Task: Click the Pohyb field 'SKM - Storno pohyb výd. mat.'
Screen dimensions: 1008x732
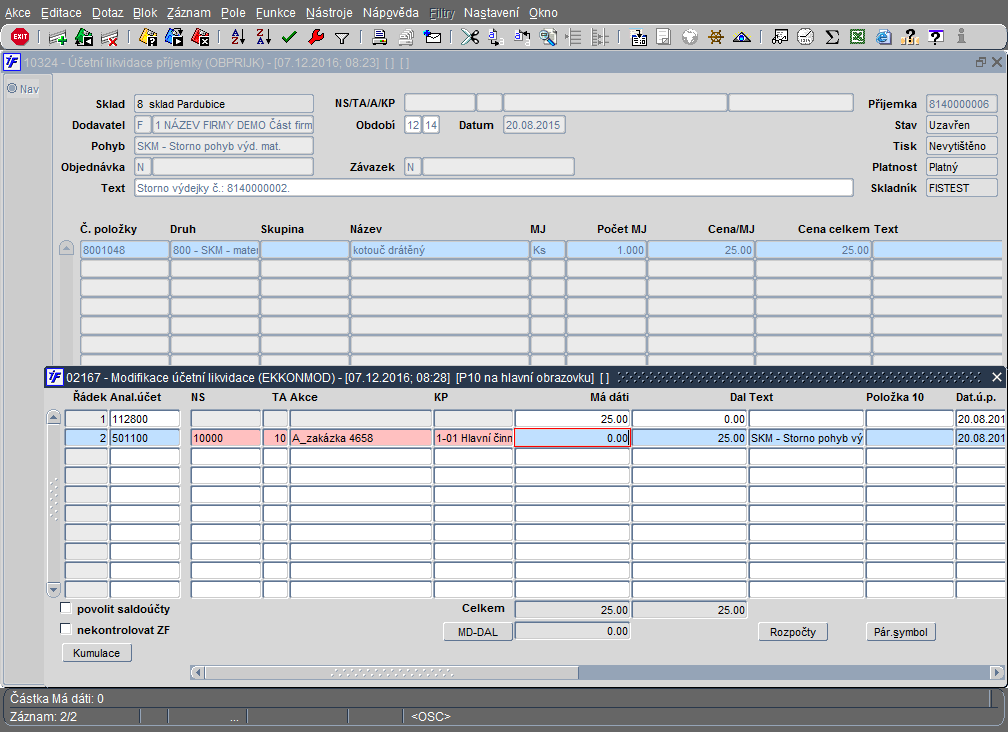Action: click(x=224, y=147)
